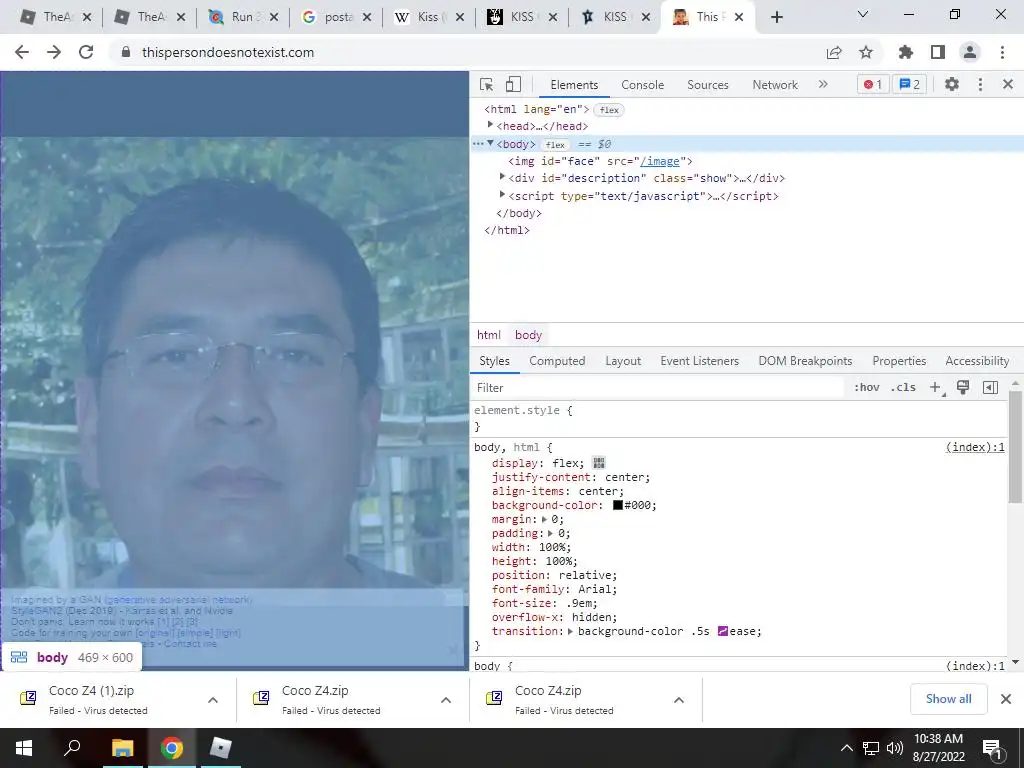Click the red error count badge
Image resolution: width=1024 pixels, height=768 pixels.
tap(872, 84)
